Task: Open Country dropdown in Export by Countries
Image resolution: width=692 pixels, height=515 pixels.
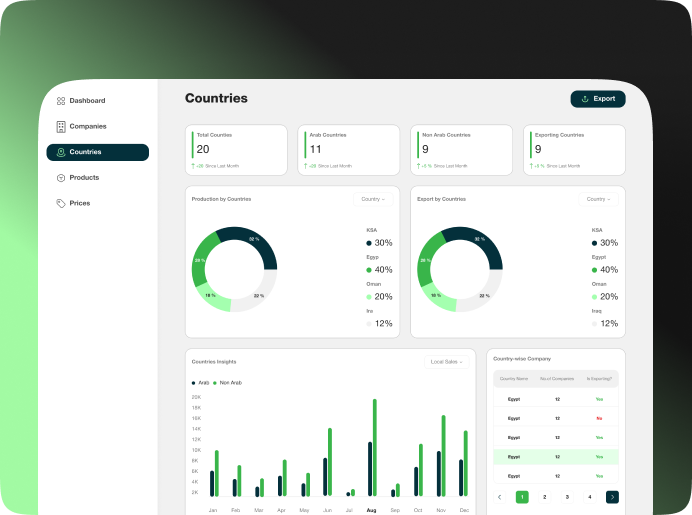Action: pos(598,199)
